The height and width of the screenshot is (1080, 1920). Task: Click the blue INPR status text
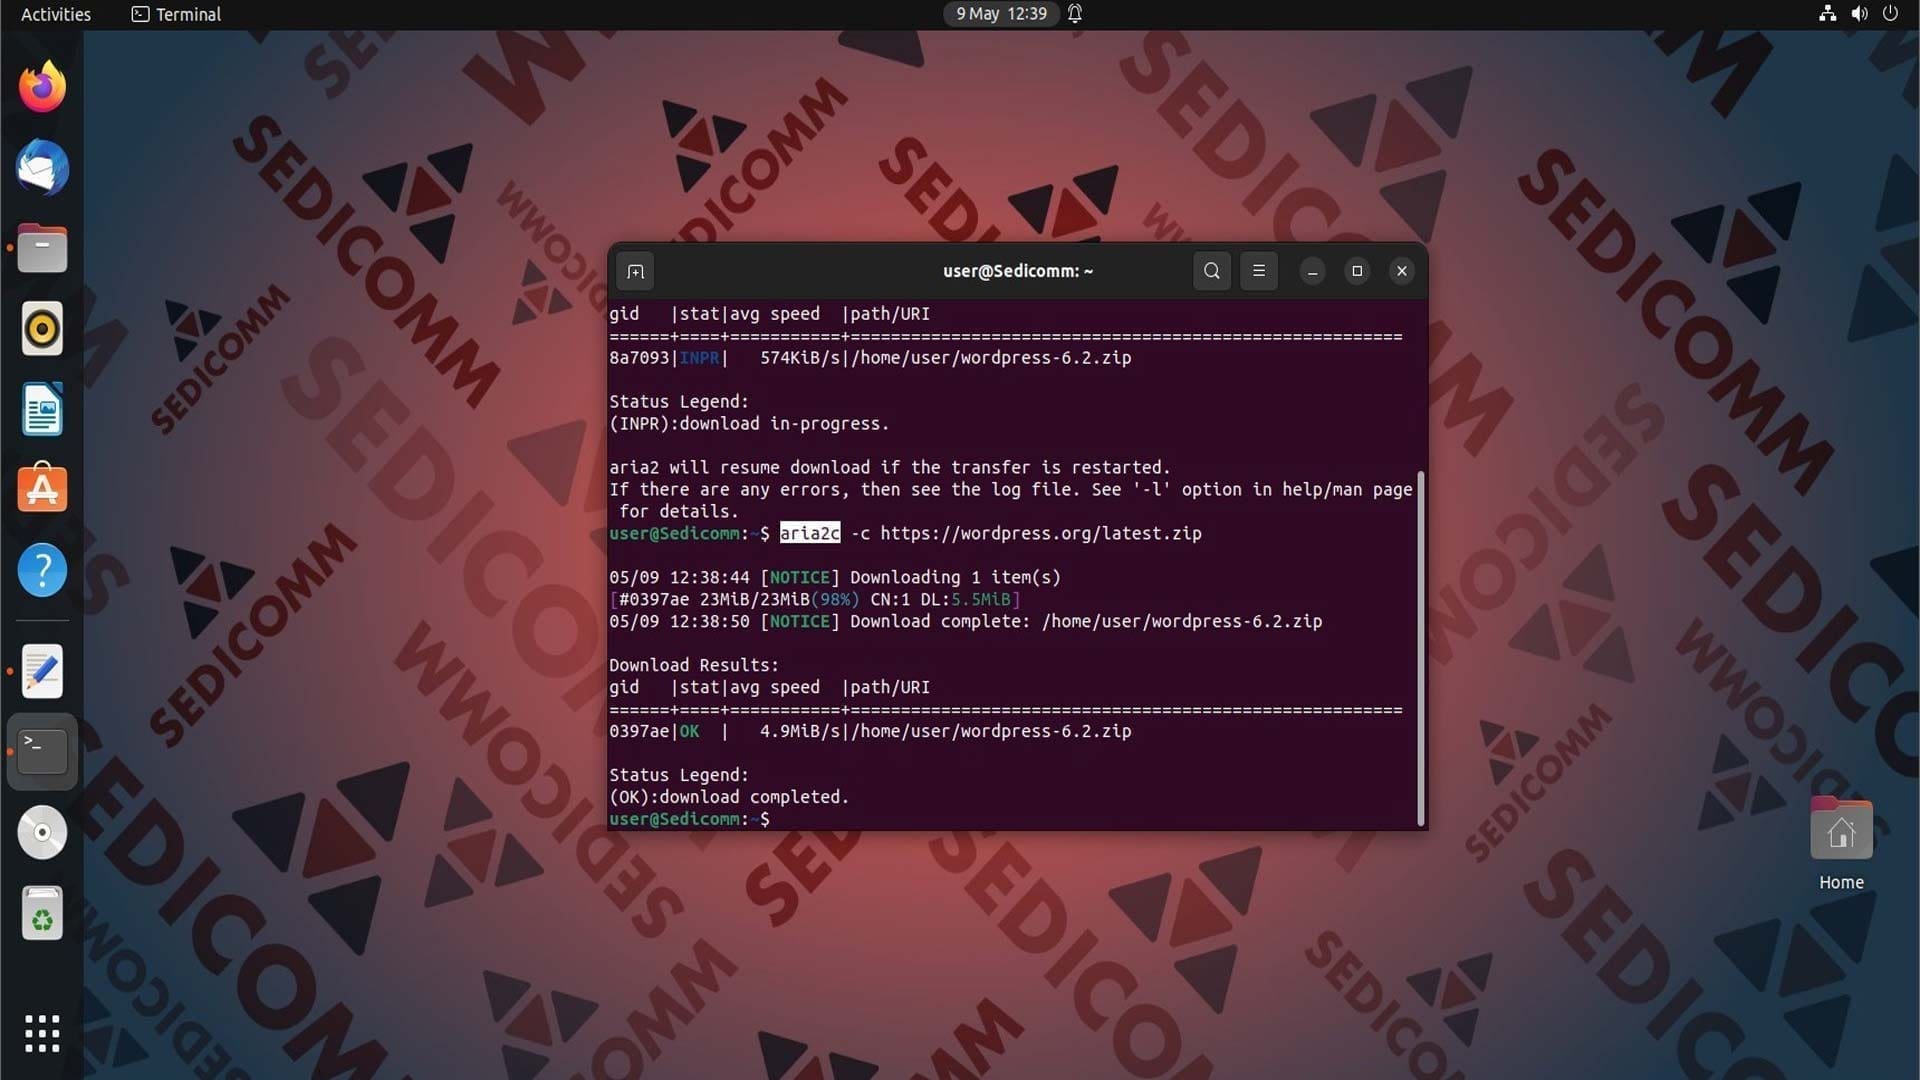tap(699, 357)
